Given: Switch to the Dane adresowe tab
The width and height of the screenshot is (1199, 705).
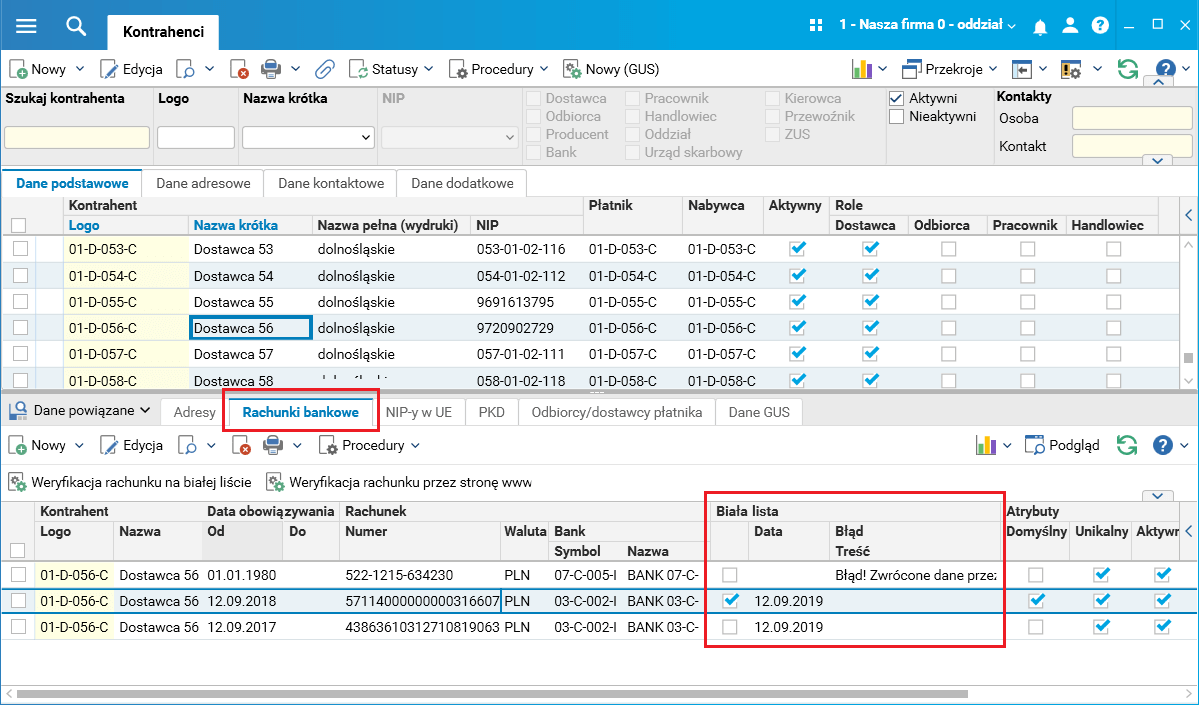Looking at the screenshot, I should click(202, 183).
